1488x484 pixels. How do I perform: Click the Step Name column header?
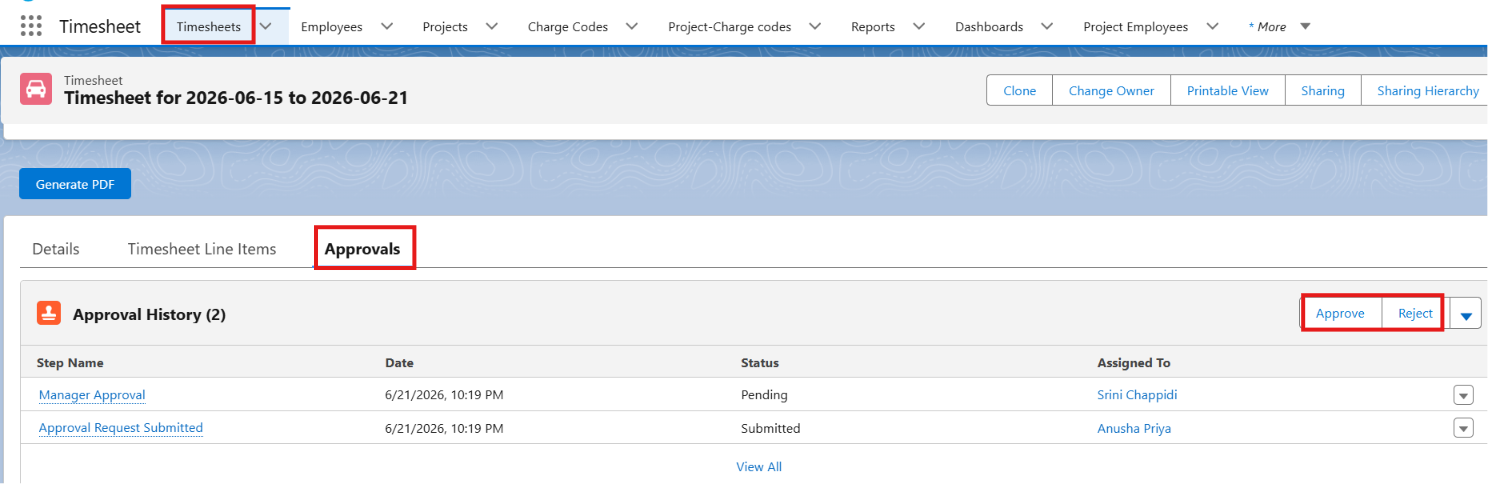tap(70, 363)
